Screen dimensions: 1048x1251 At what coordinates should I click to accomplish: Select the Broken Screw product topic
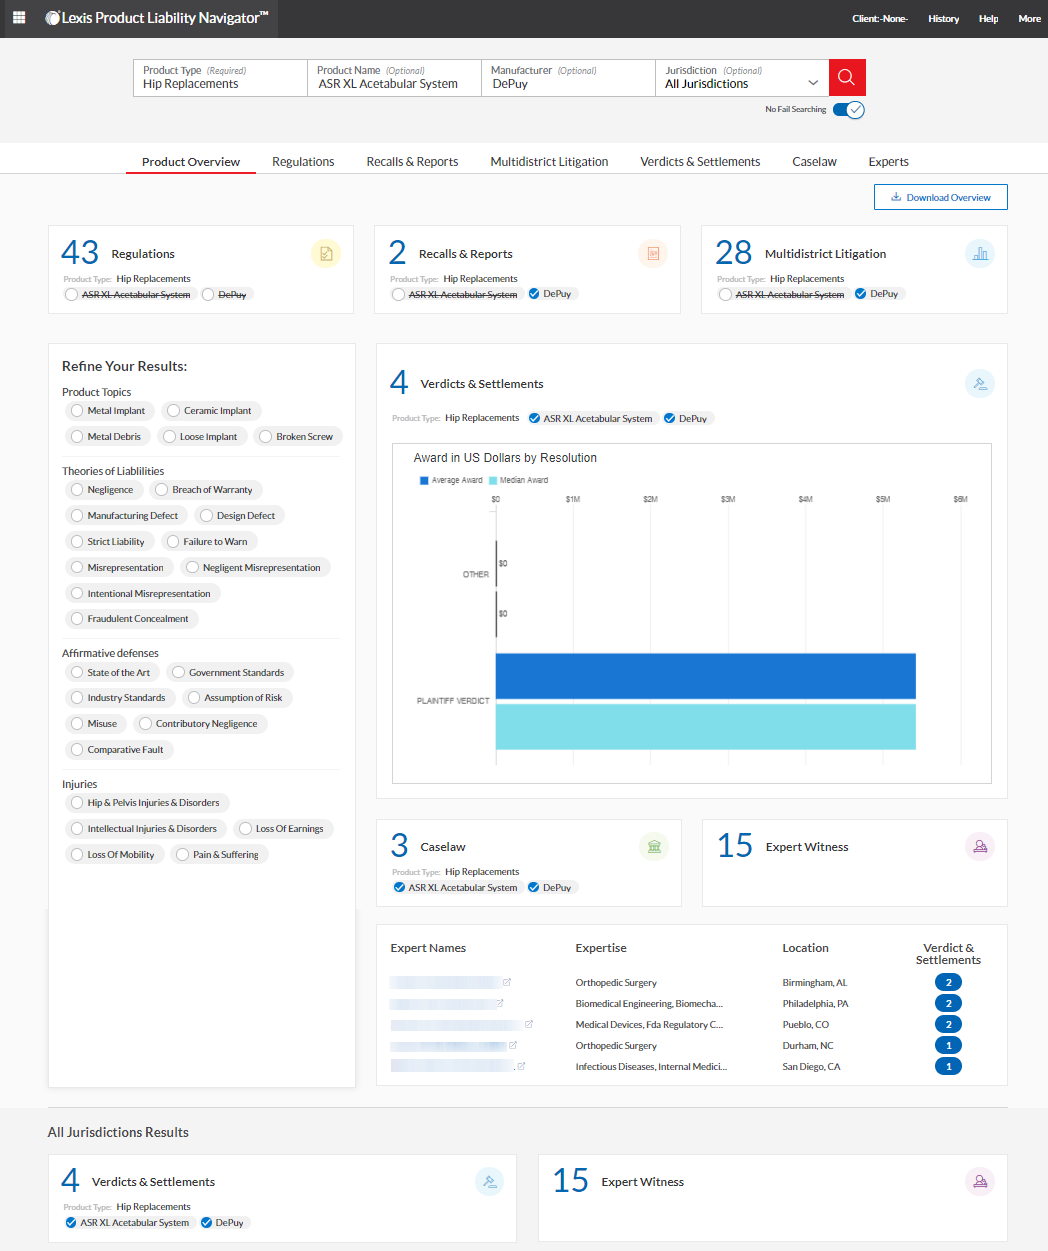coord(298,437)
